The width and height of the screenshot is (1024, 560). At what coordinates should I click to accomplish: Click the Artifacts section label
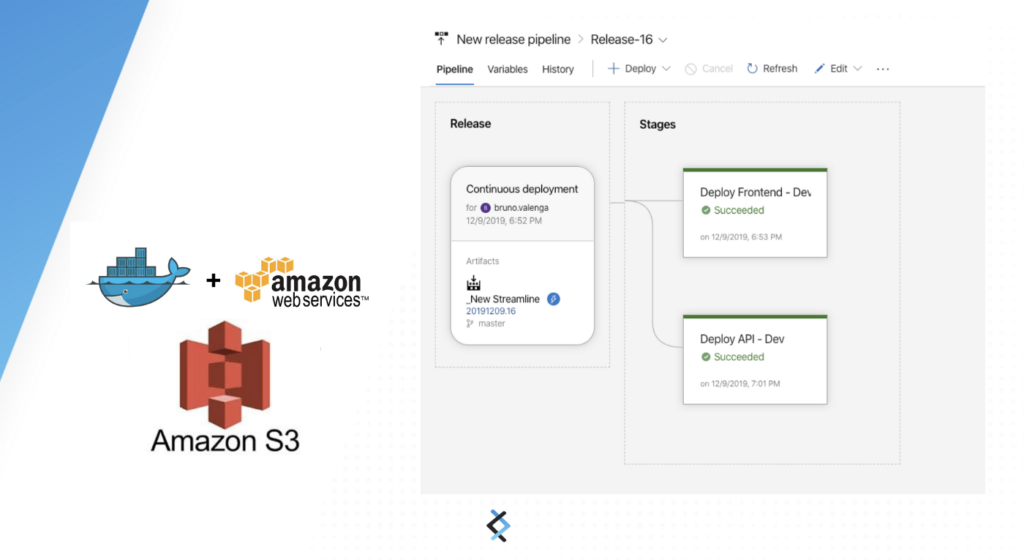click(x=482, y=261)
